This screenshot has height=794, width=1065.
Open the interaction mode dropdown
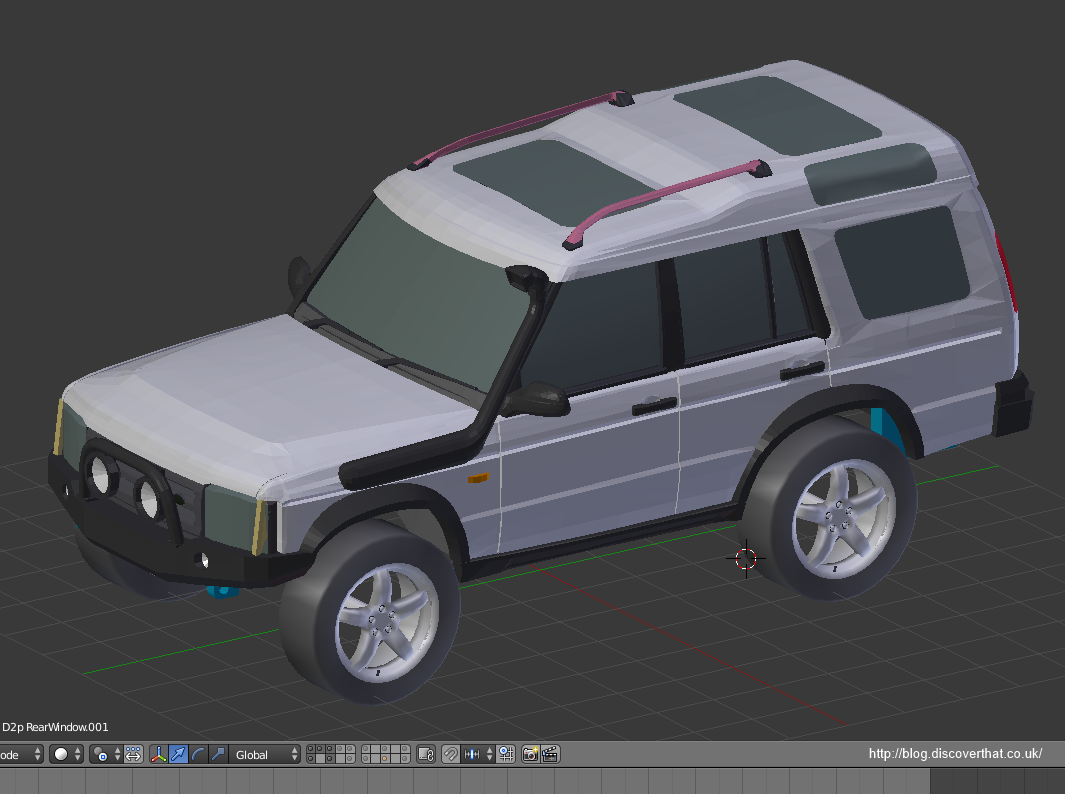click(x=15, y=754)
